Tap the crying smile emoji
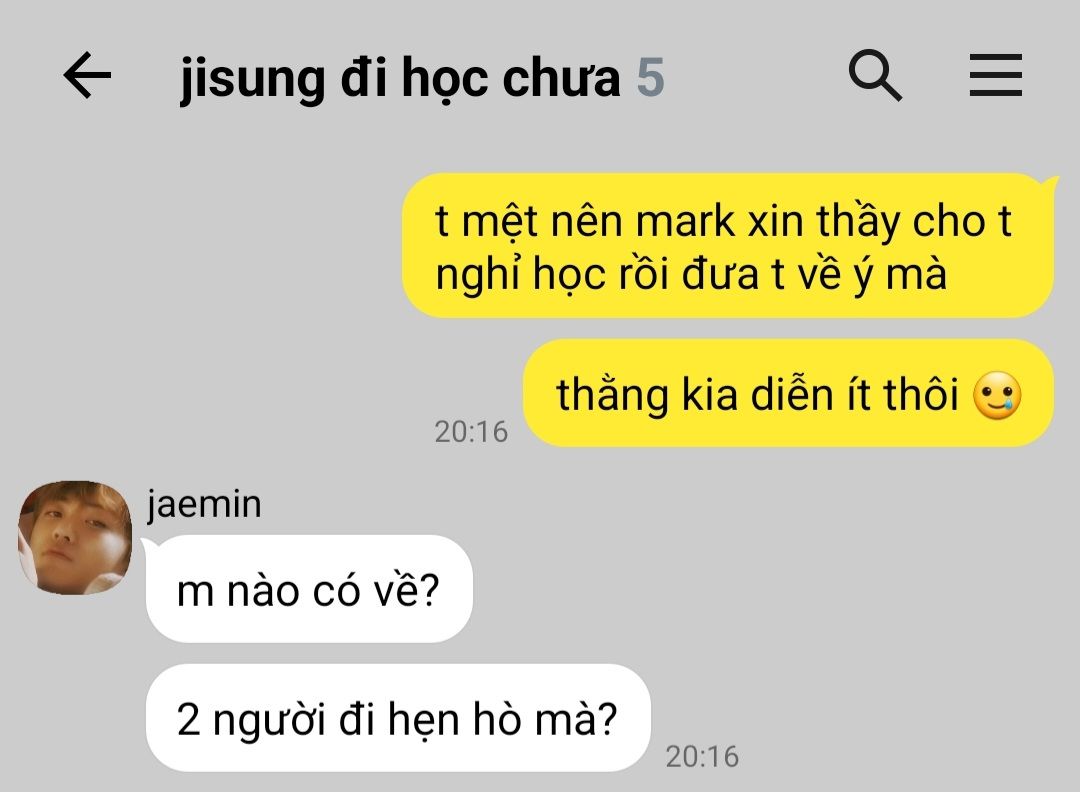The height and width of the screenshot is (792, 1080). click(x=997, y=396)
